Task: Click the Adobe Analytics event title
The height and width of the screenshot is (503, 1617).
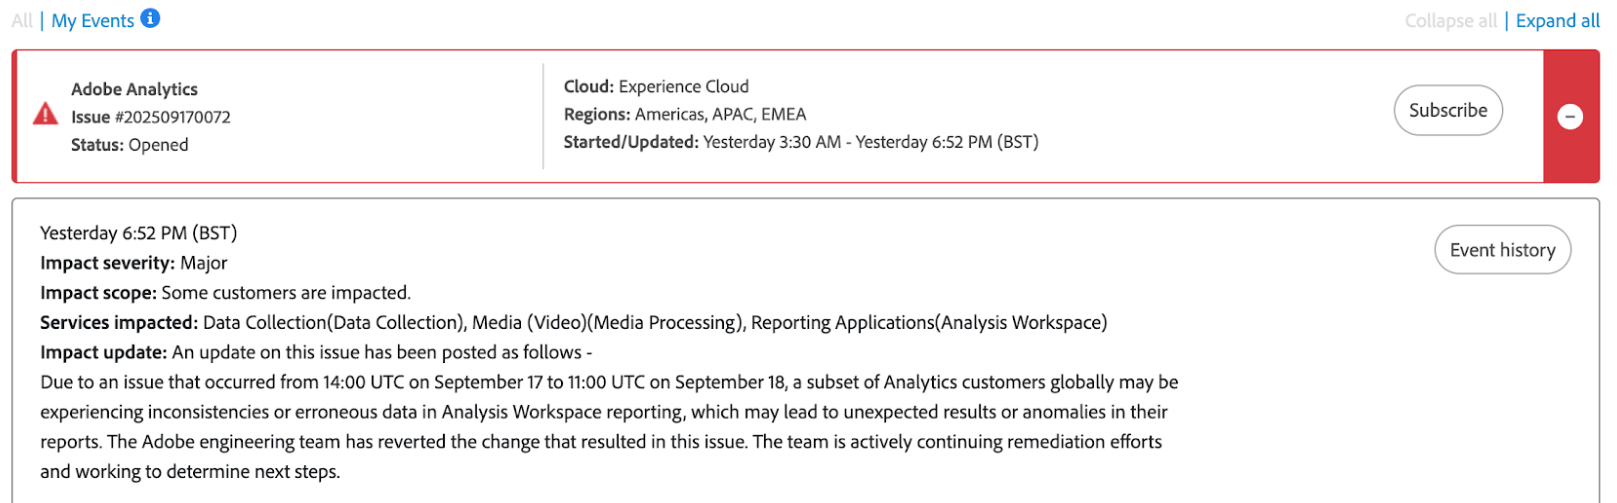Action: click(134, 89)
